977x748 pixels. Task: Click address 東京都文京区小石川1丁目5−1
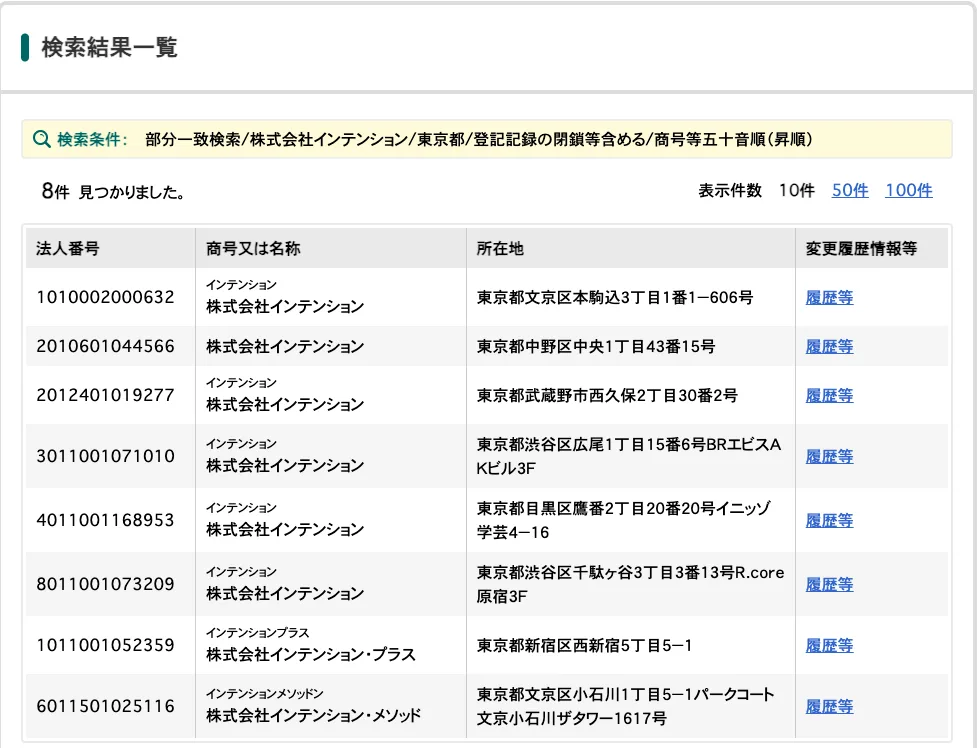tap(626, 706)
